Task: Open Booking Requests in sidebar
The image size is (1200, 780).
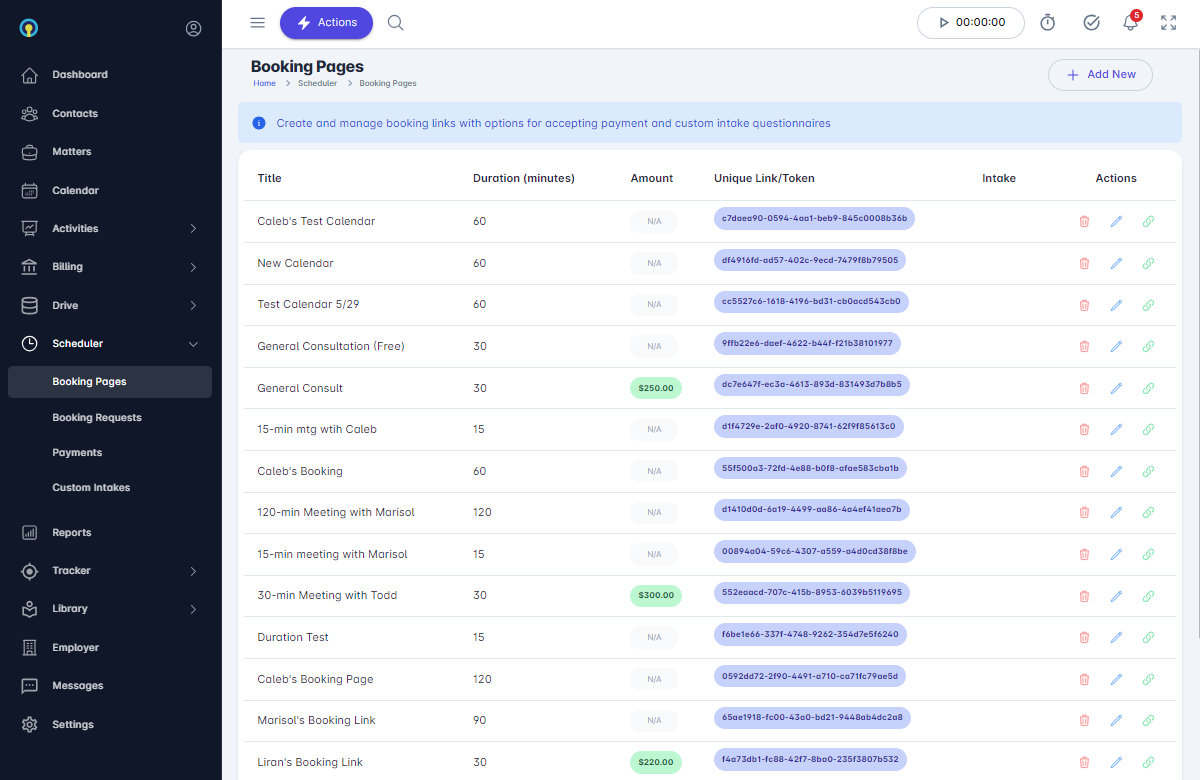Action: (97, 418)
